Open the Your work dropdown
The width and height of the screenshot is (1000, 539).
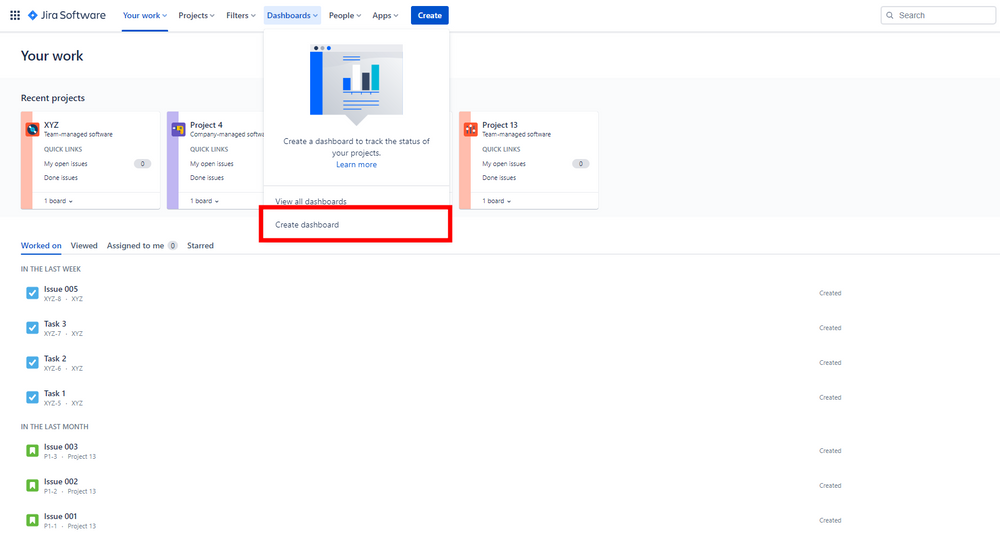[x=145, y=15]
